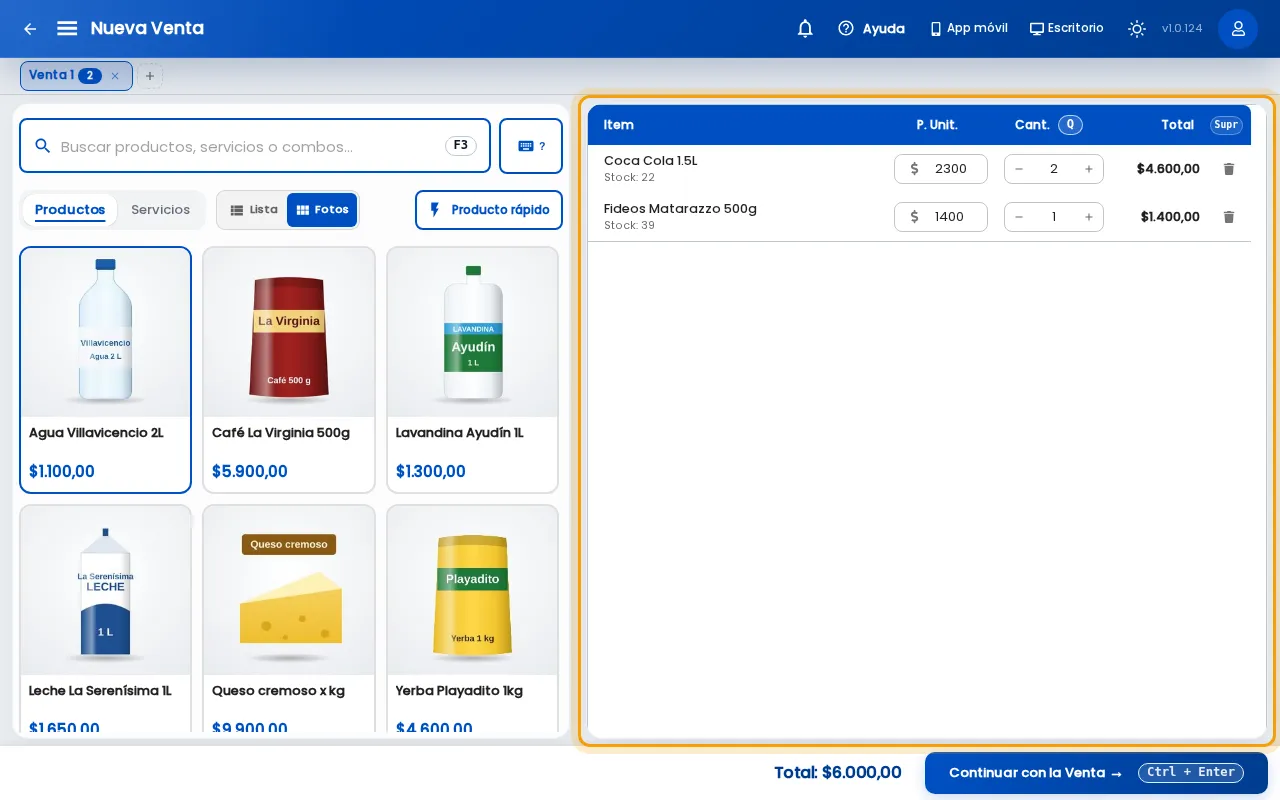Increase Fideos Matarazzo quantity
The image size is (1280, 800).
(1089, 217)
